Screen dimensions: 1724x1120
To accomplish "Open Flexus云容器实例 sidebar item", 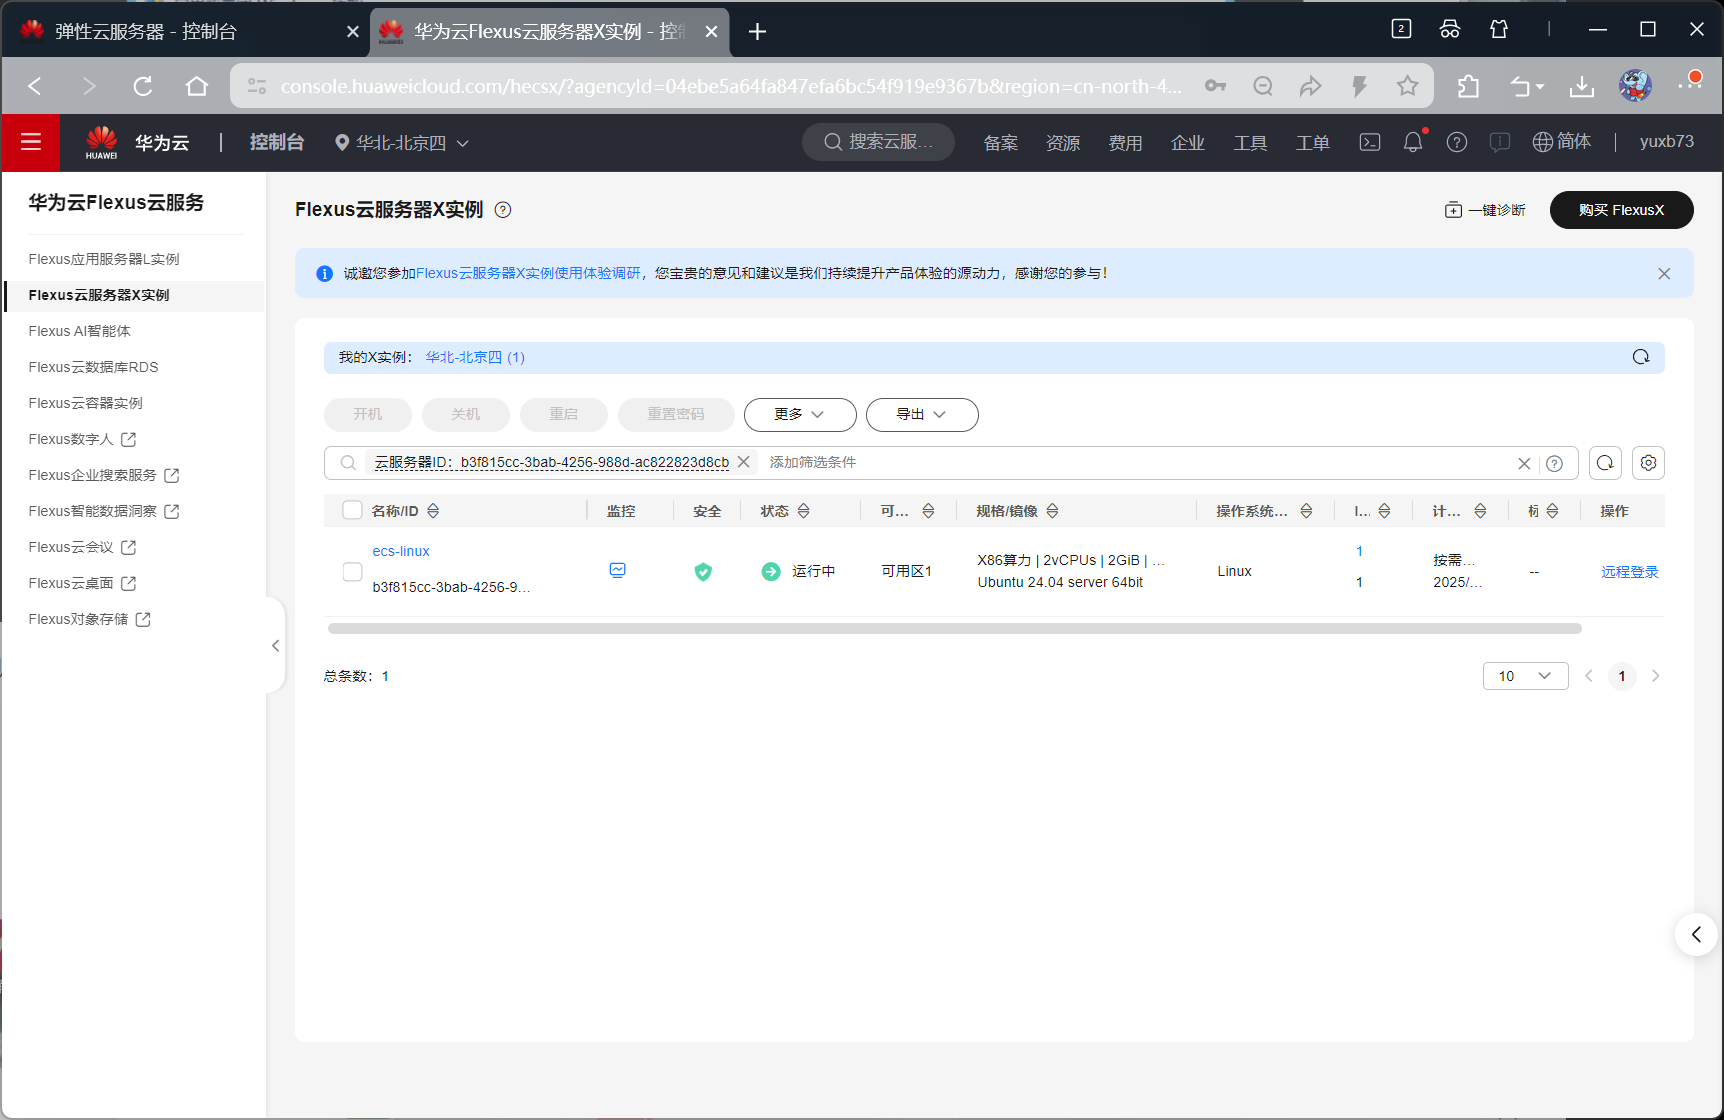I will pyautogui.click(x=85, y=403).
